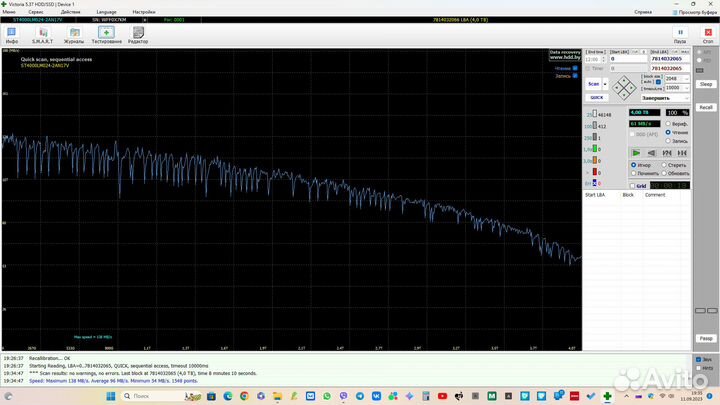The image size is (720, 405).
Task: Click the Пауза pause icon
Action: [x=680, y=34]
